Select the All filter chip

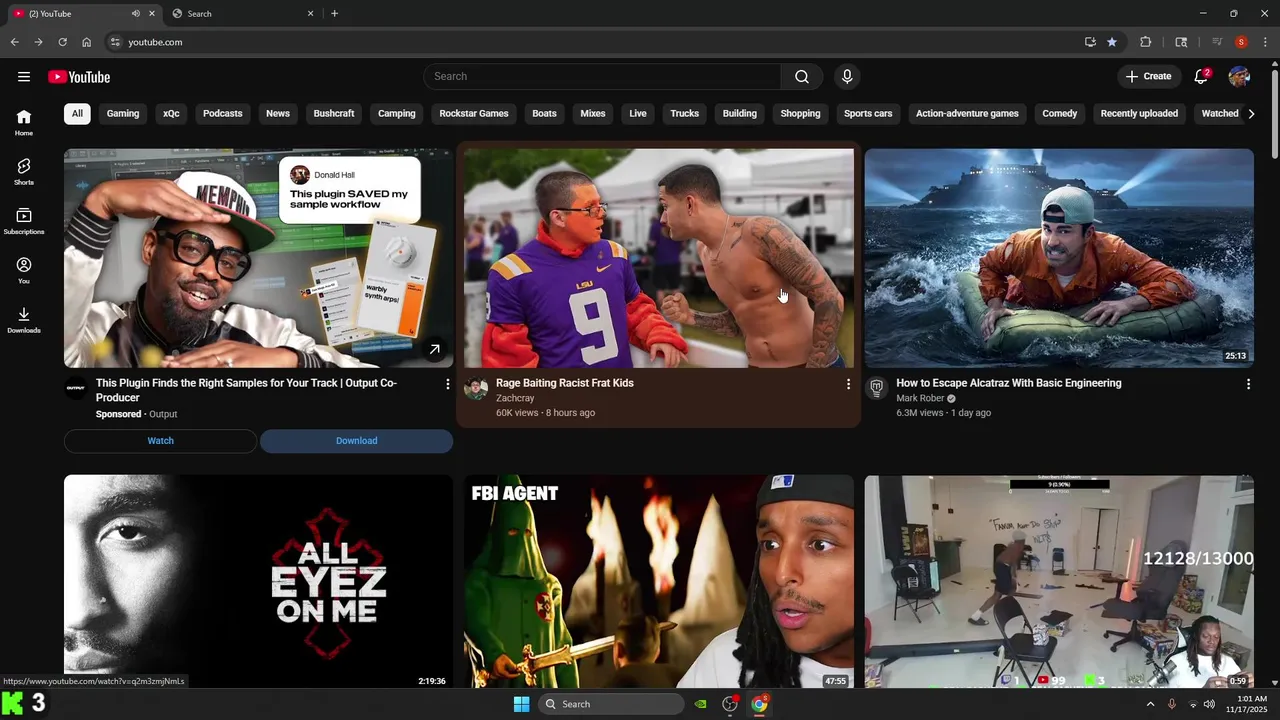tap(77, 113)
